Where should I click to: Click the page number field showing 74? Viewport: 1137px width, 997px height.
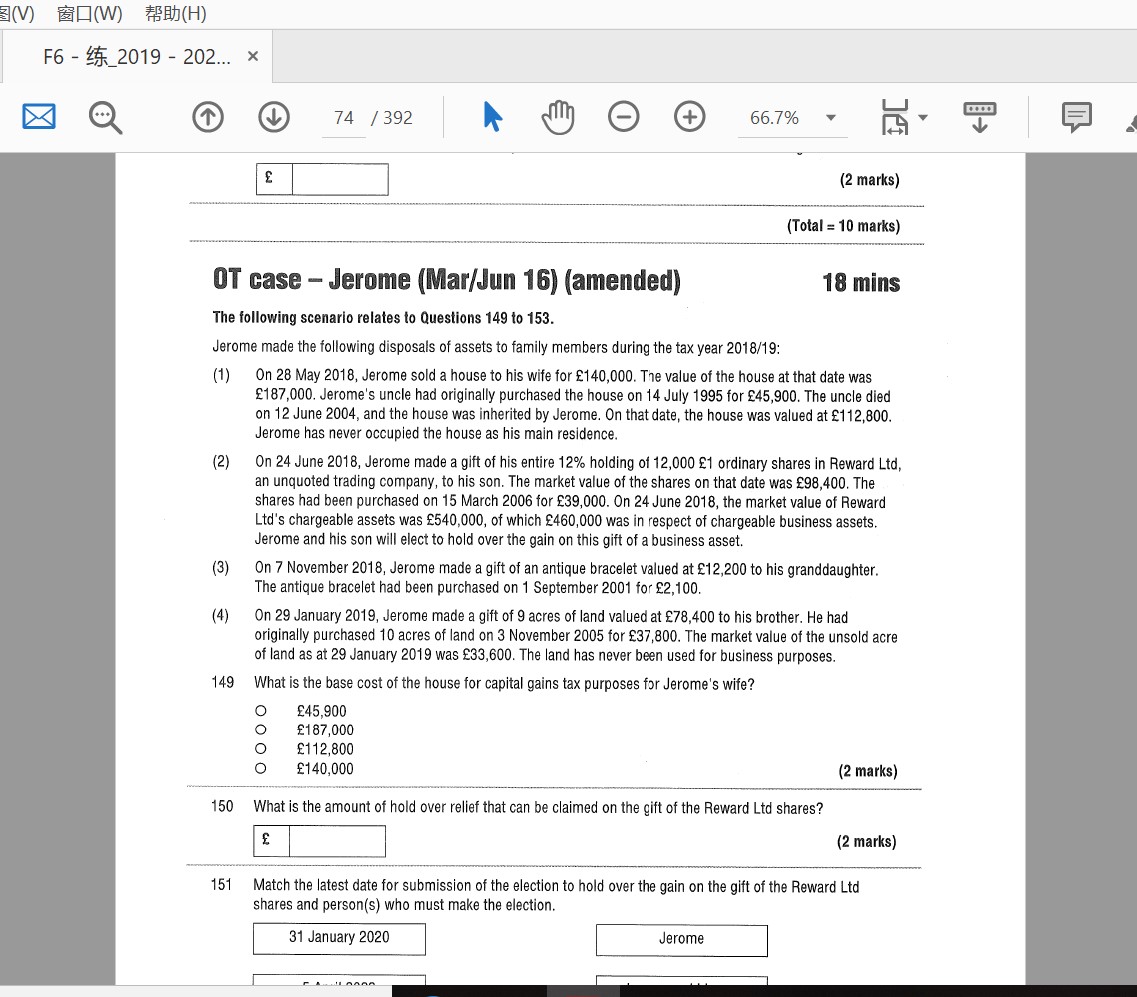pos(344,118)
